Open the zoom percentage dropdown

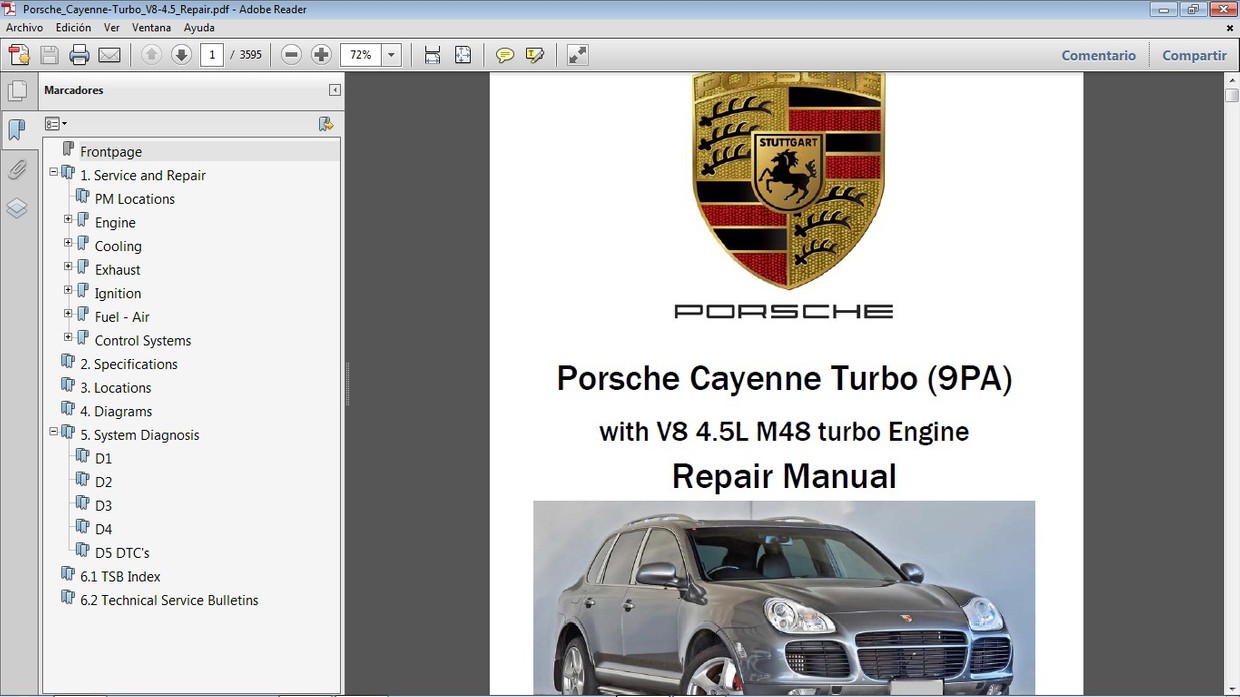(x=391, y=54)
